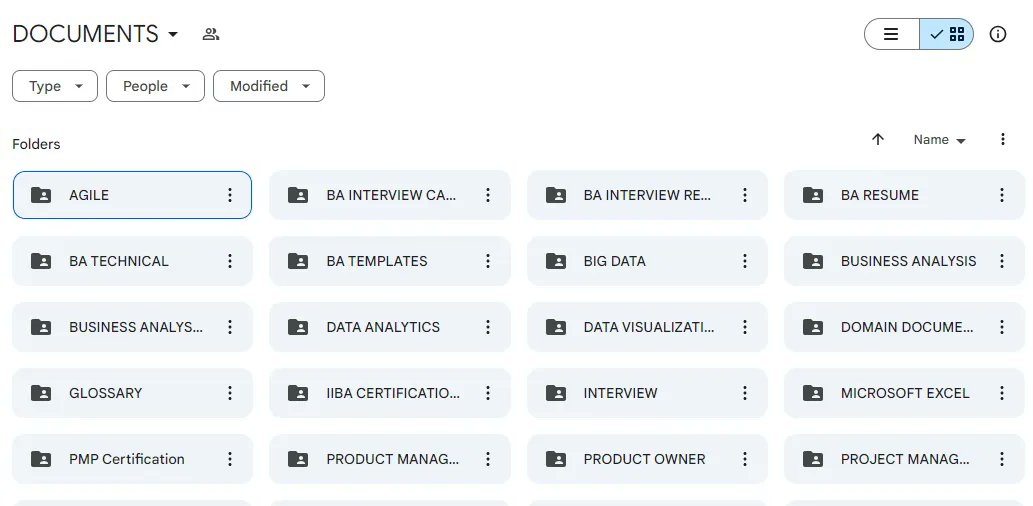
Task: Open more actions for PROJECT MANAG... folder
Action: tap(1001, 459)
